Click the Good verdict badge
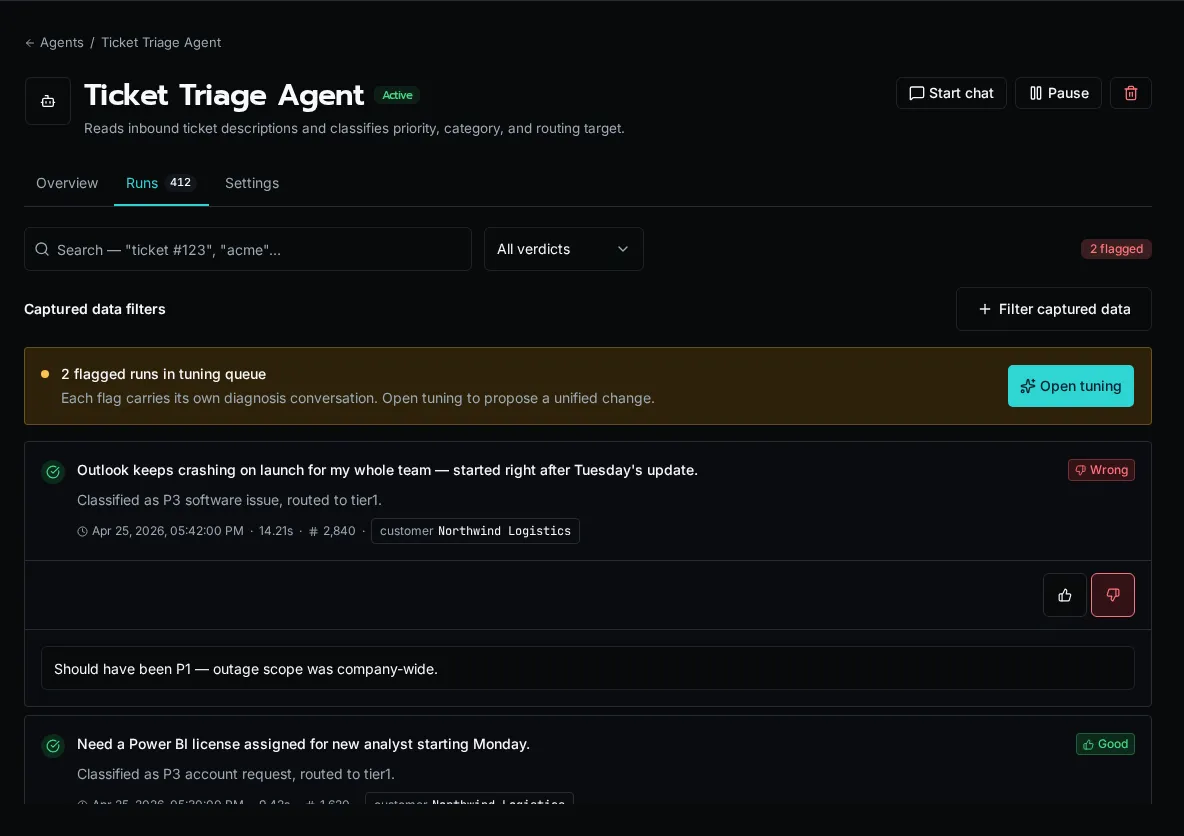This screenshot has width=1184, height=836. (x=1105, y=744)
